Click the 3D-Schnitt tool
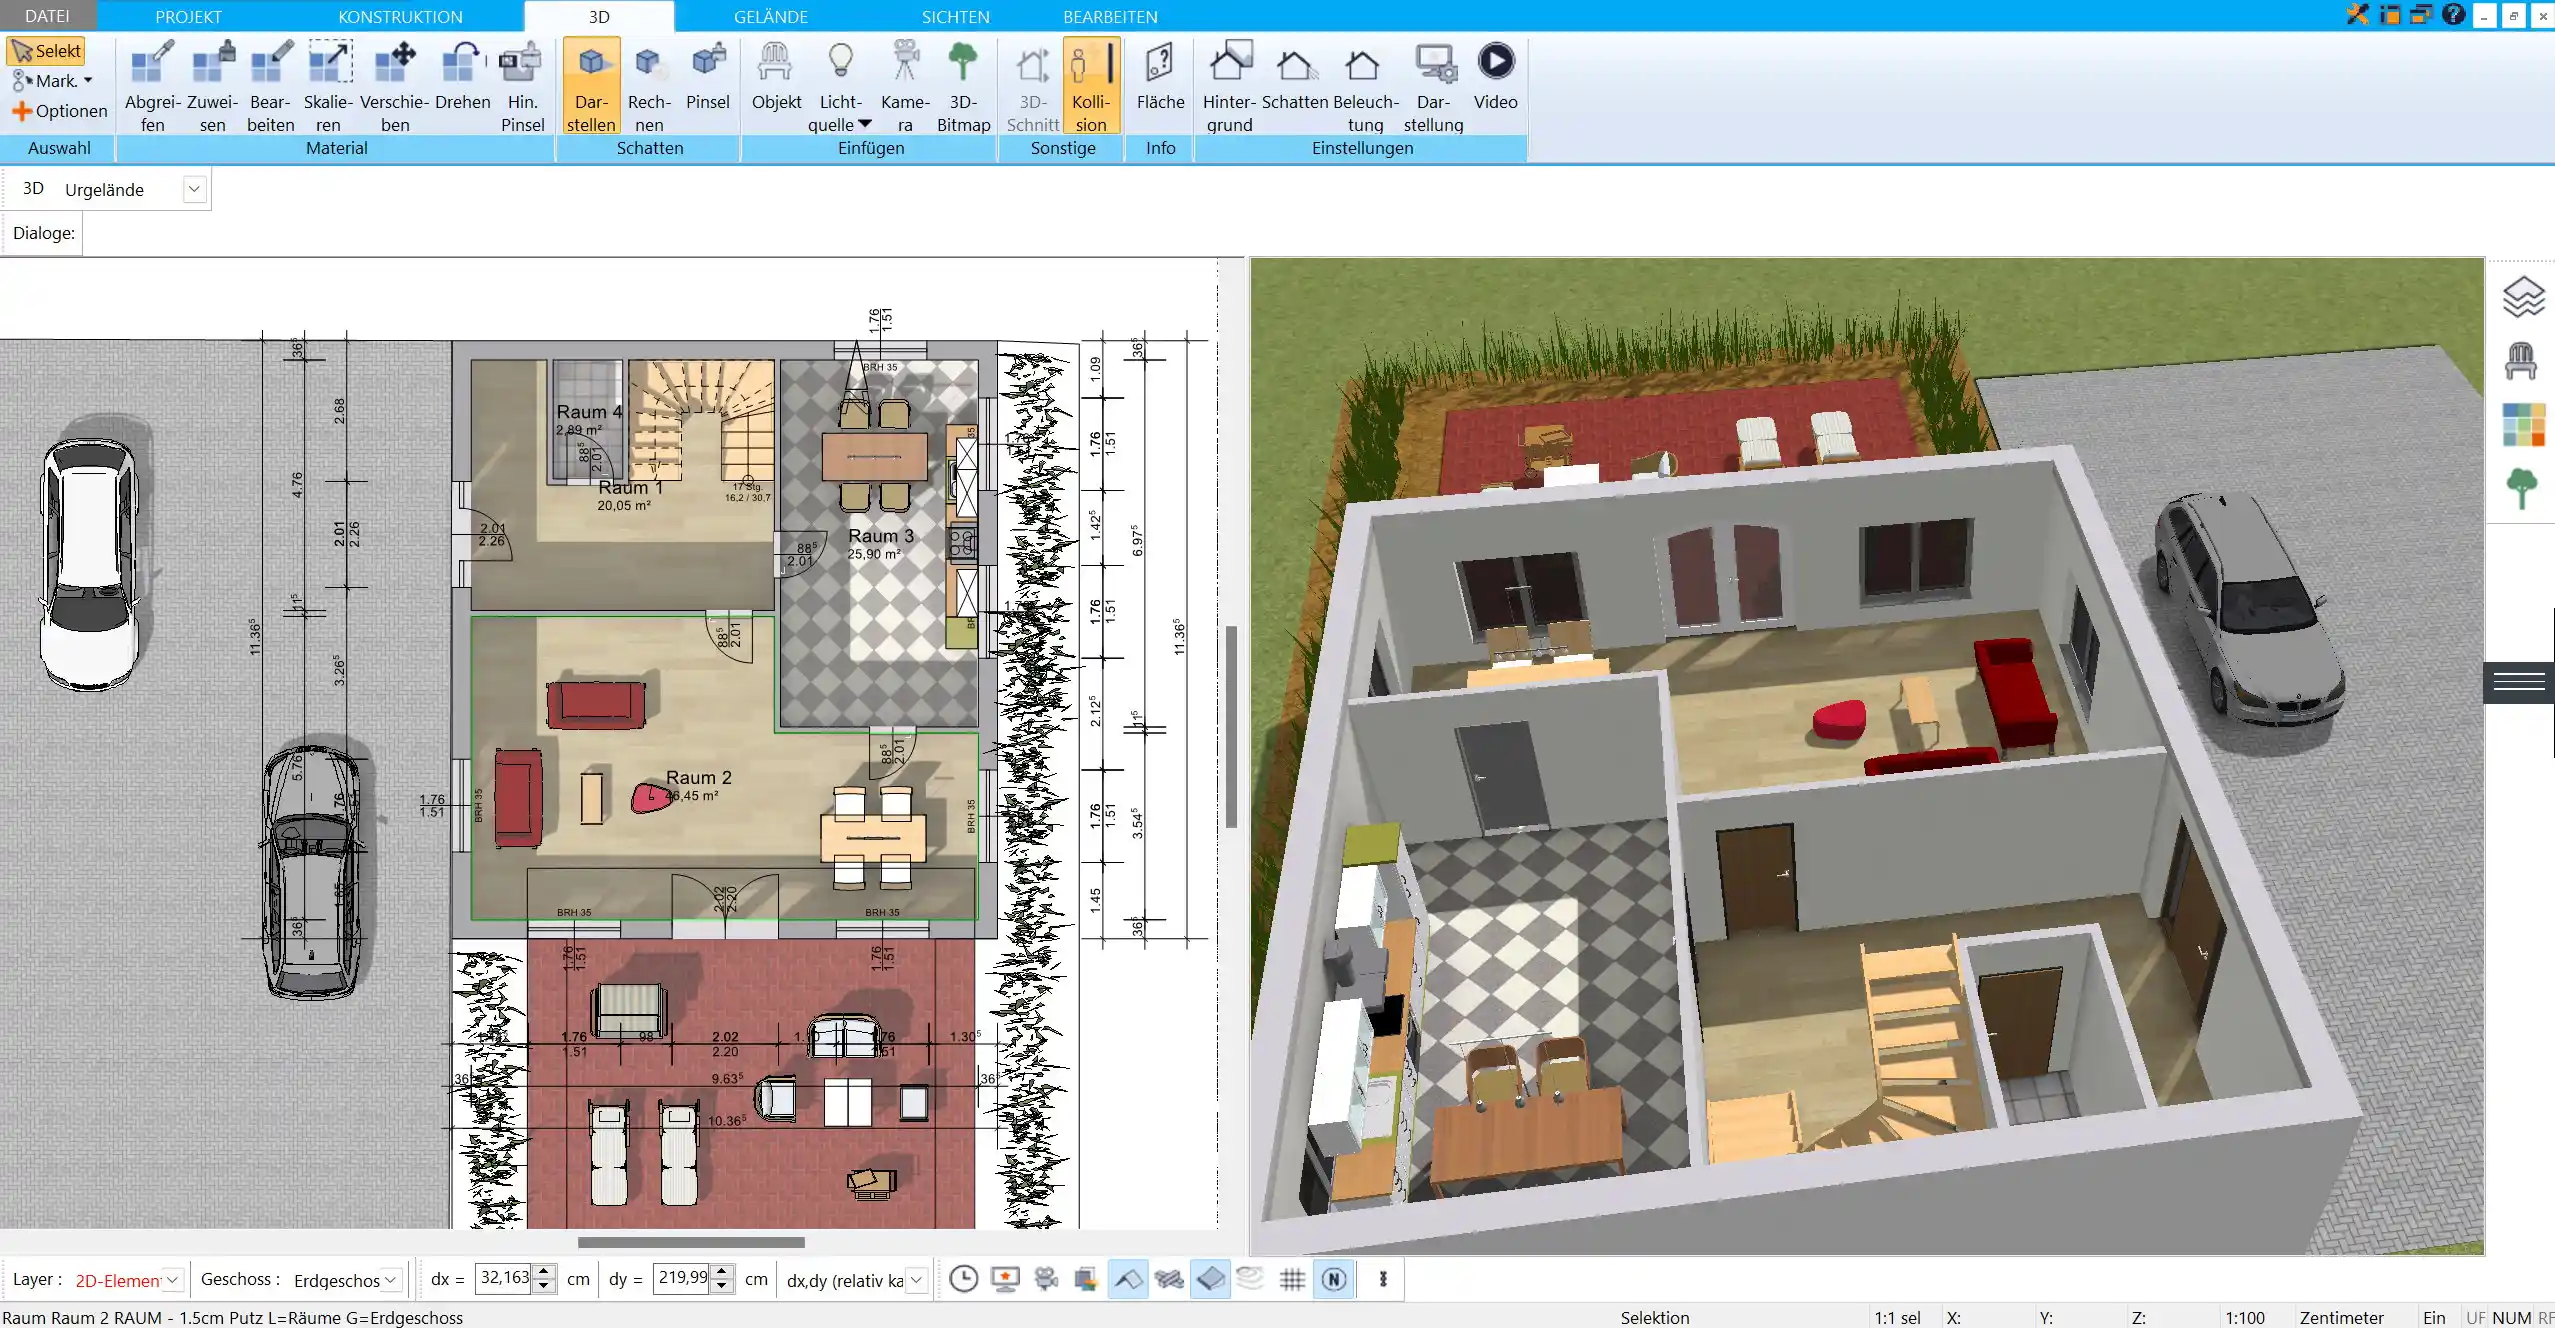 (1033, 86)
